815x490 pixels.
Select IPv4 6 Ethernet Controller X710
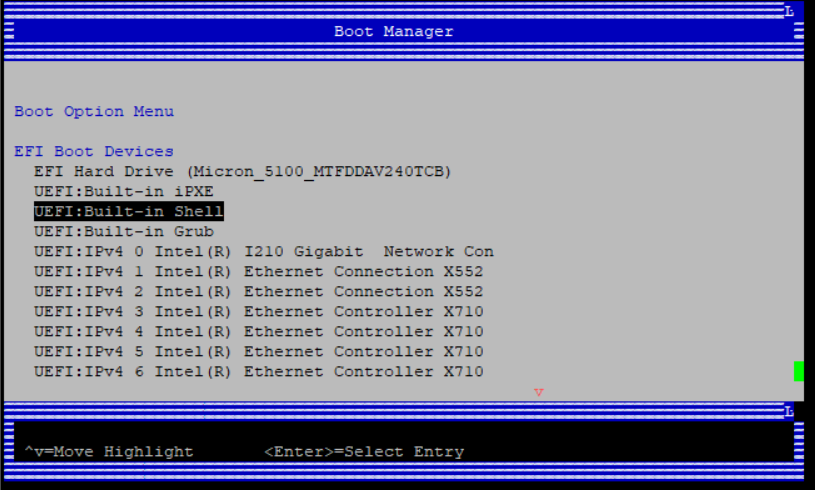258,372
